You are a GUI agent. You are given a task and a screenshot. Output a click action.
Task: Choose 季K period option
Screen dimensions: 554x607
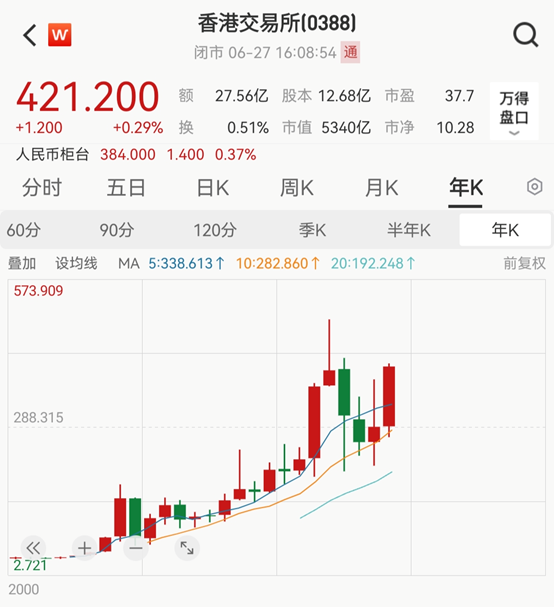pos(312,230)
